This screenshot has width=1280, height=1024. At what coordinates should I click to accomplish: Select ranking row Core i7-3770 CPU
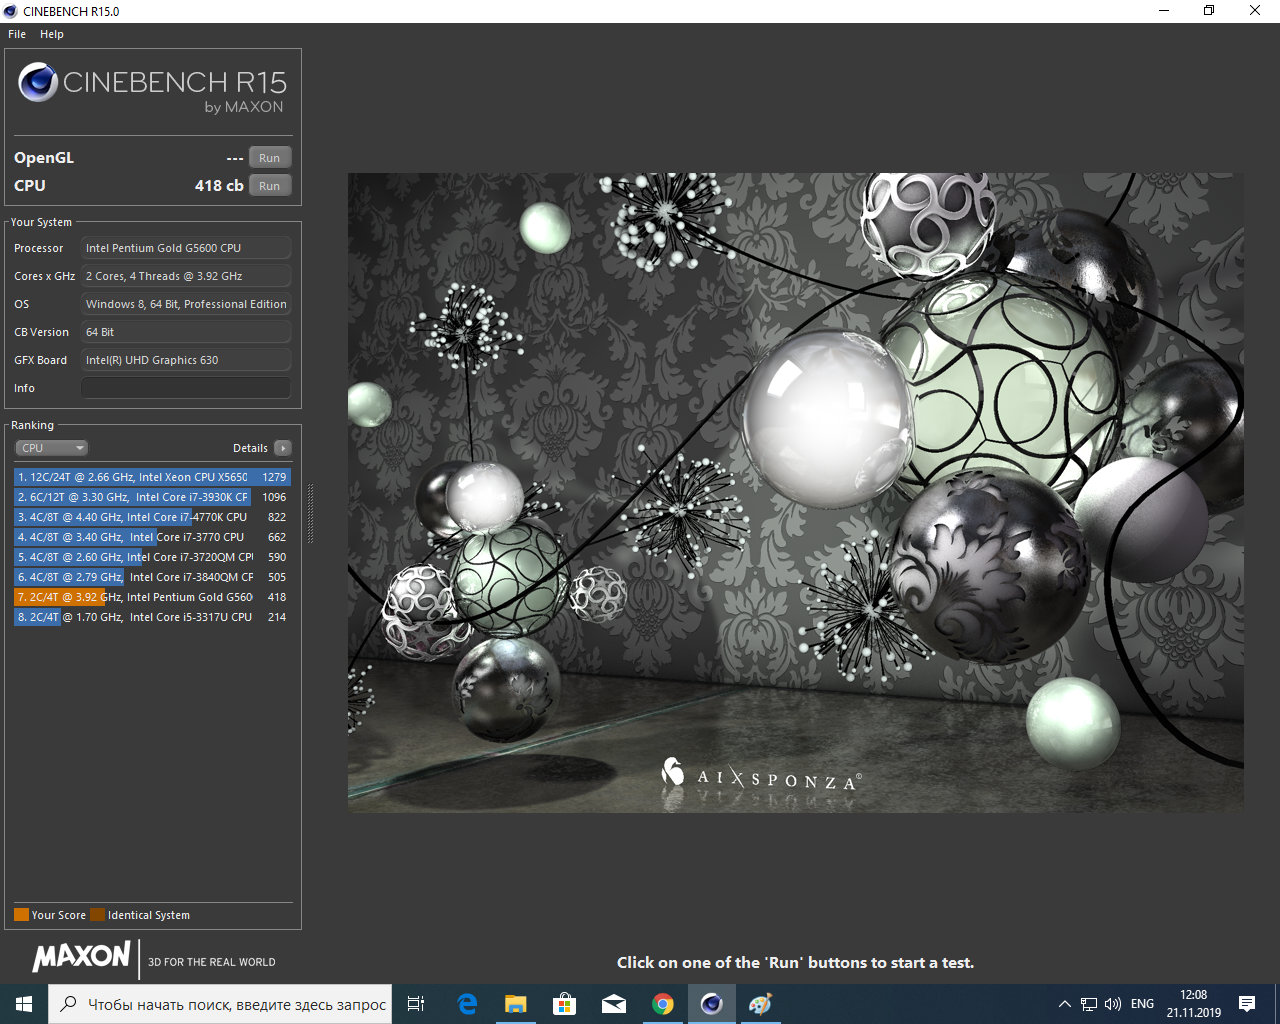(x=152, y=537)
